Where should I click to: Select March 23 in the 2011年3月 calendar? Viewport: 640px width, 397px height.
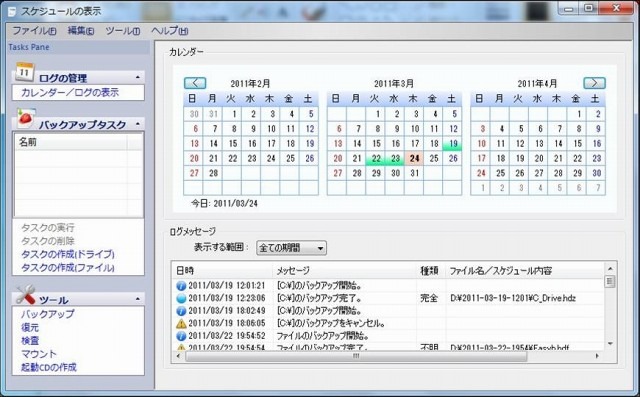(x=395, y=158)
